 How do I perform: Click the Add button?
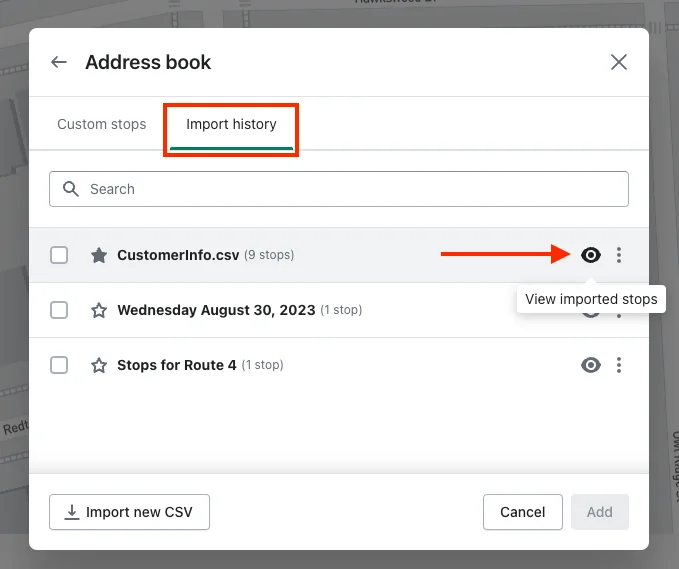600,512
